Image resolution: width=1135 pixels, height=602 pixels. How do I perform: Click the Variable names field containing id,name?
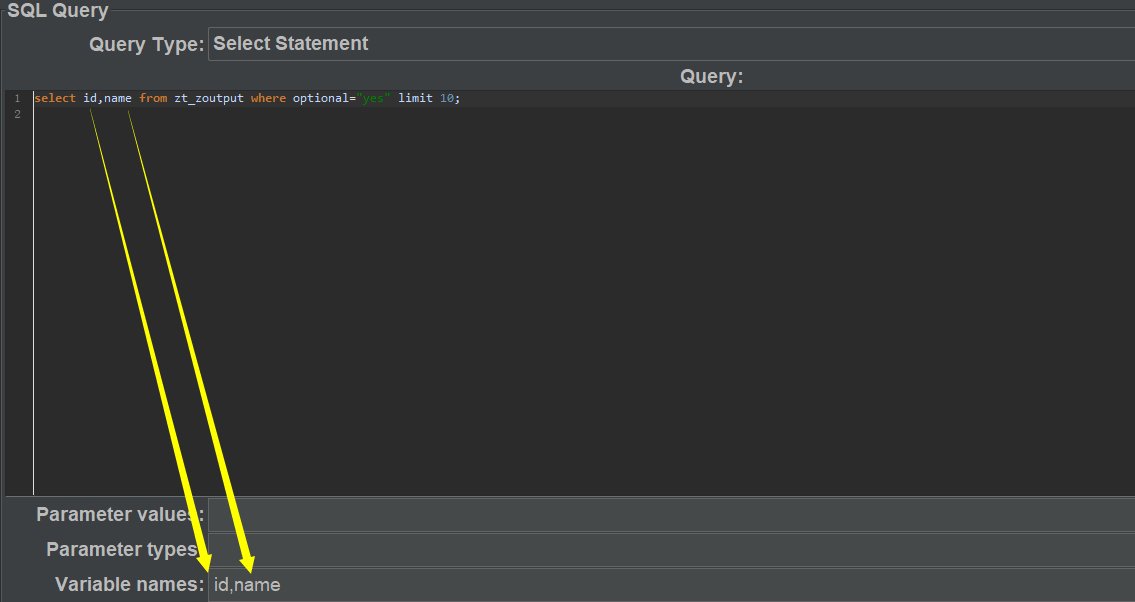tap(671, 585)
